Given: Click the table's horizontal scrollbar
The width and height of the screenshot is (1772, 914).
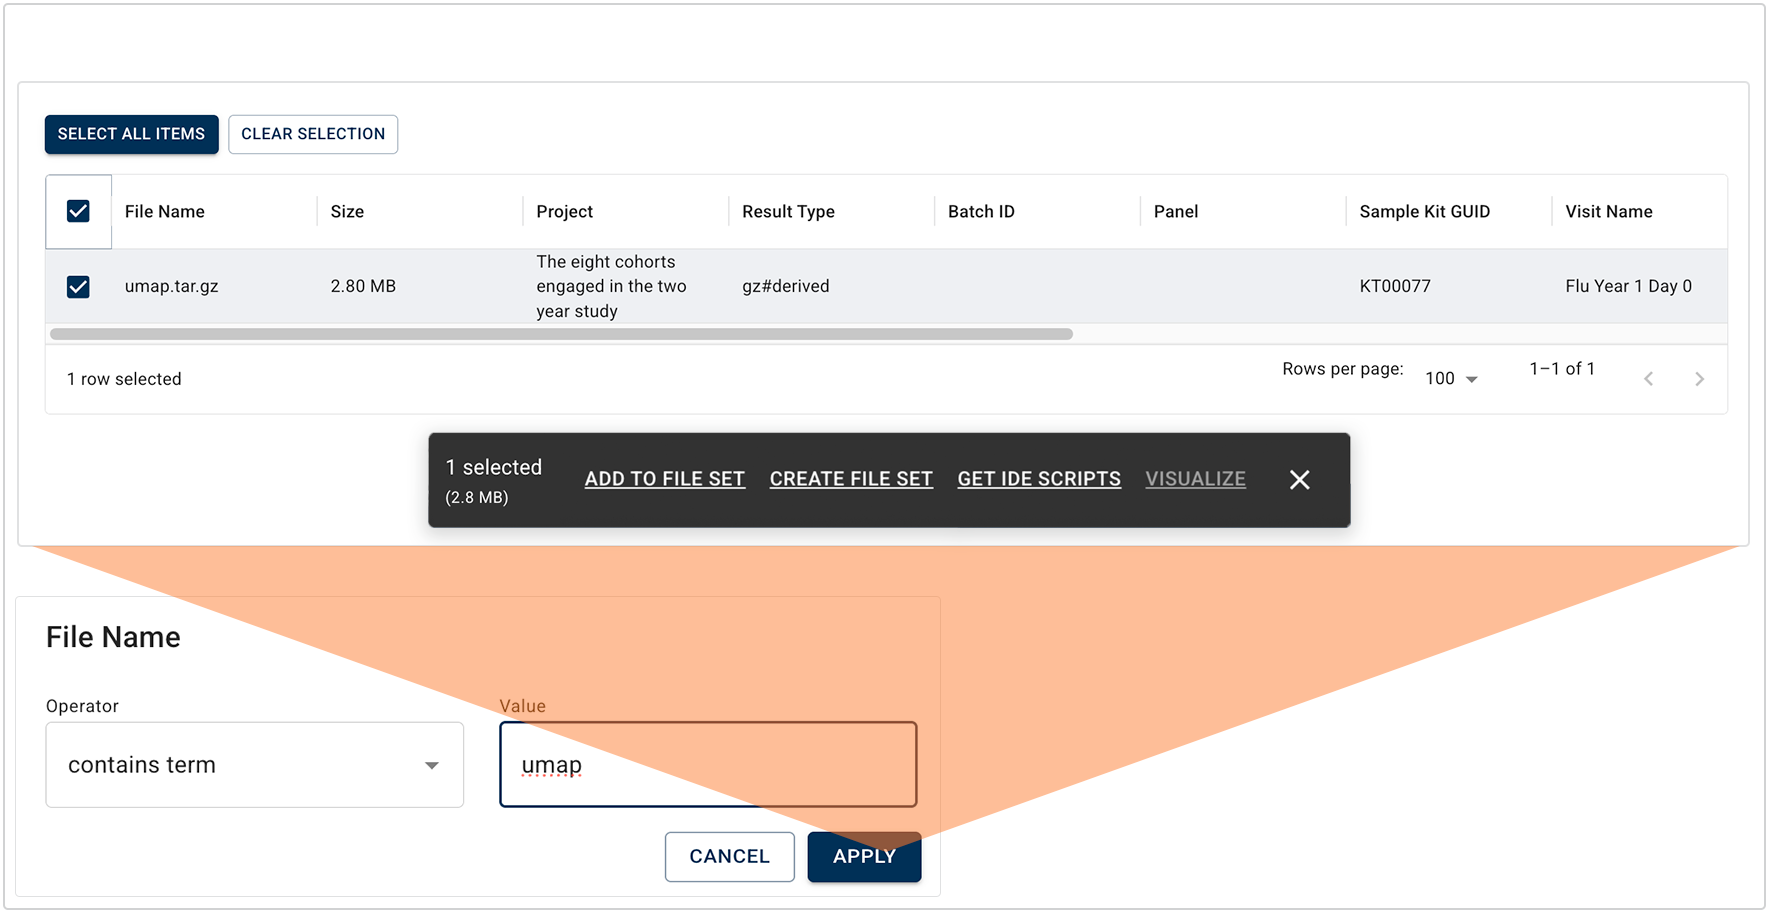Looking at the screenshot, I should point(561,334).
